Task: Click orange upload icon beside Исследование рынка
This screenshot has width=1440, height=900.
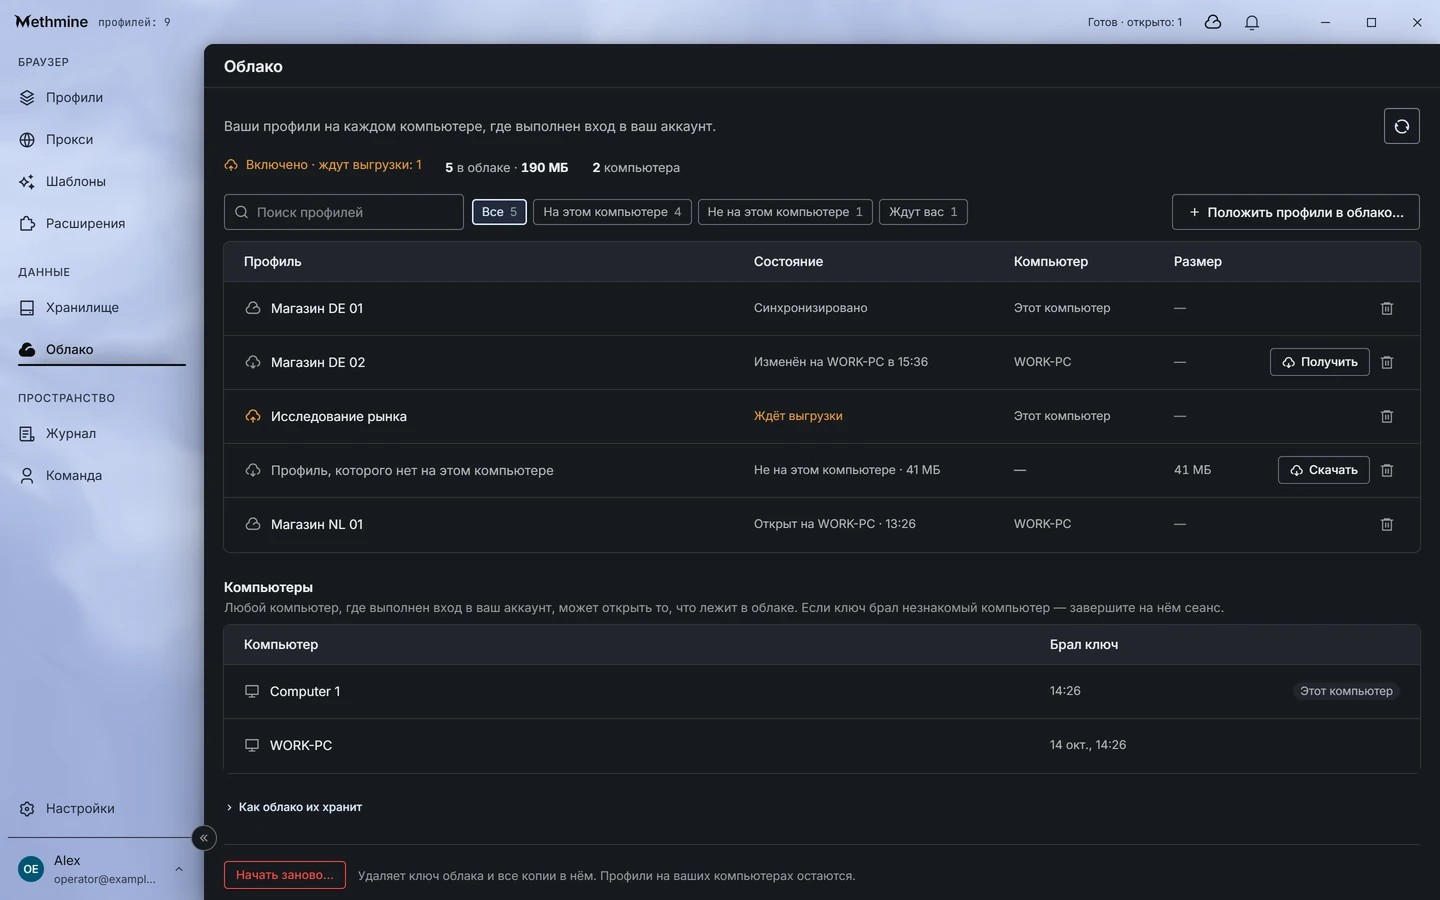Action: pos(253,416)
